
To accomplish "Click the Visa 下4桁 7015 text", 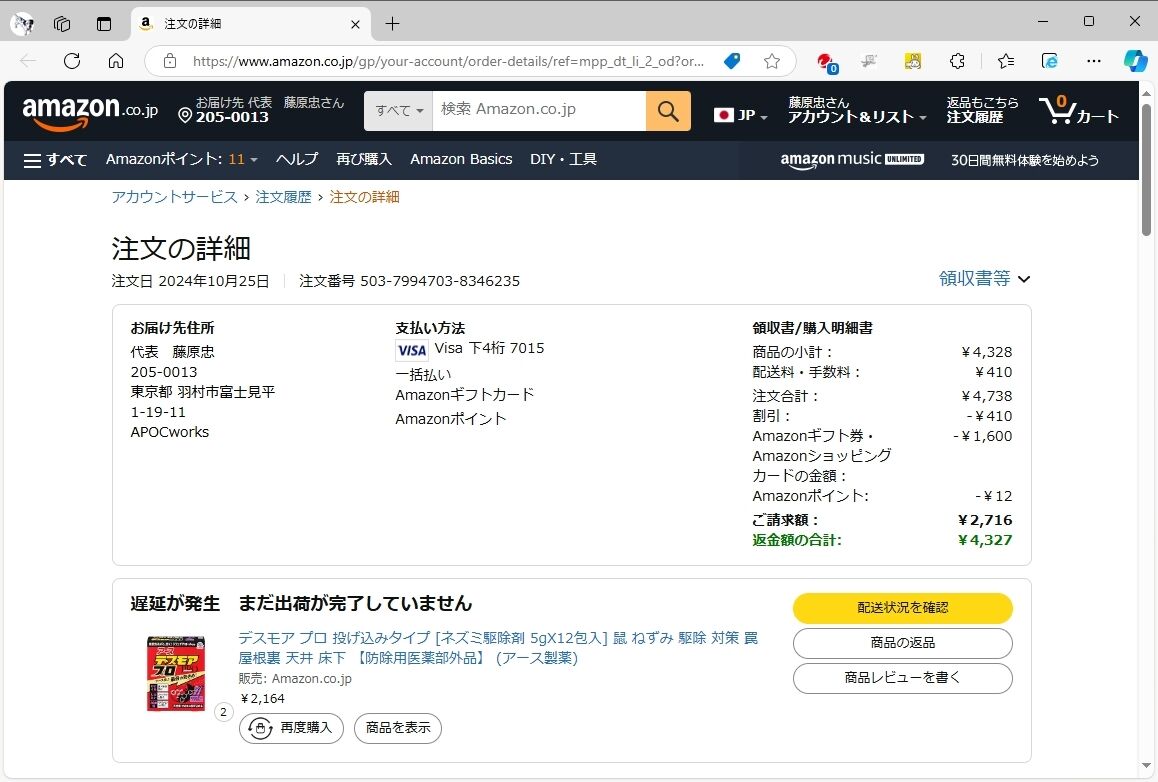I will point(489,349).
